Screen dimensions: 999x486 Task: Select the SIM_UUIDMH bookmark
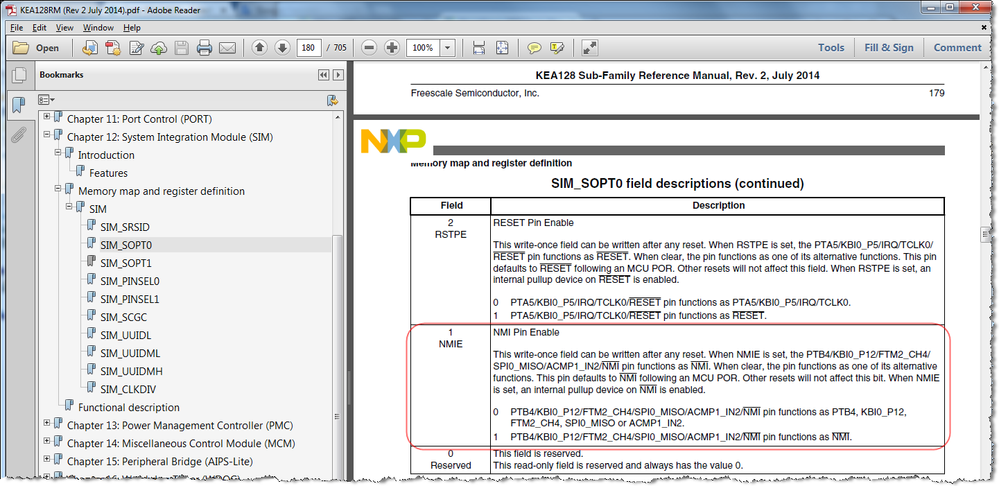[x=129, y=371]
